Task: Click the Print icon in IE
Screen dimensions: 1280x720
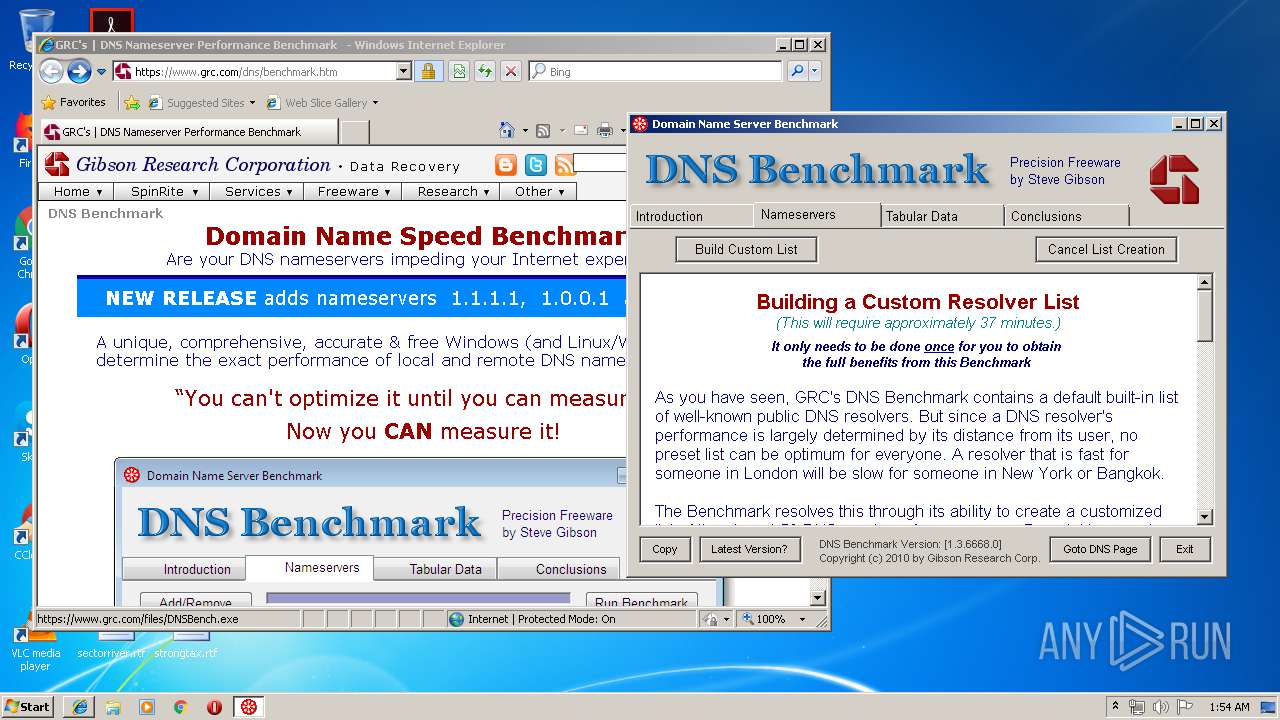Action: (605, 131)
